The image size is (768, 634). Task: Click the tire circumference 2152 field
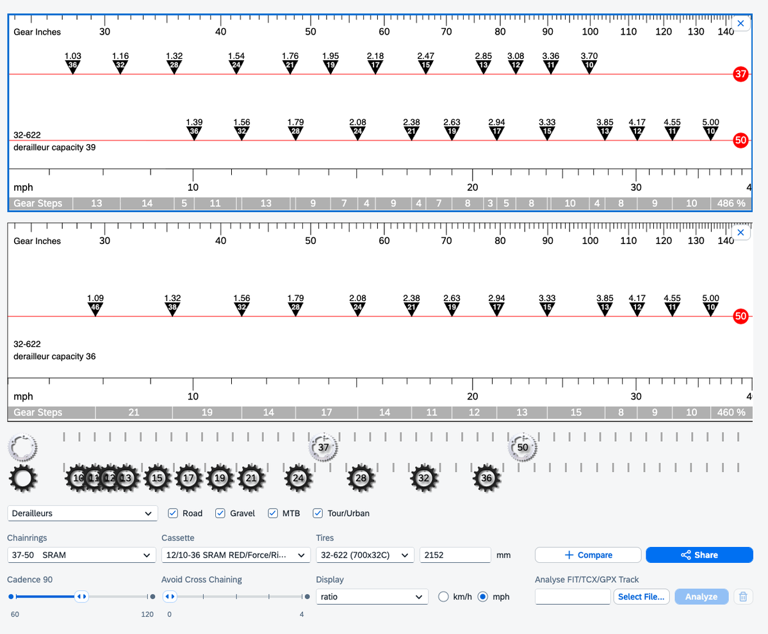point(455,555)
